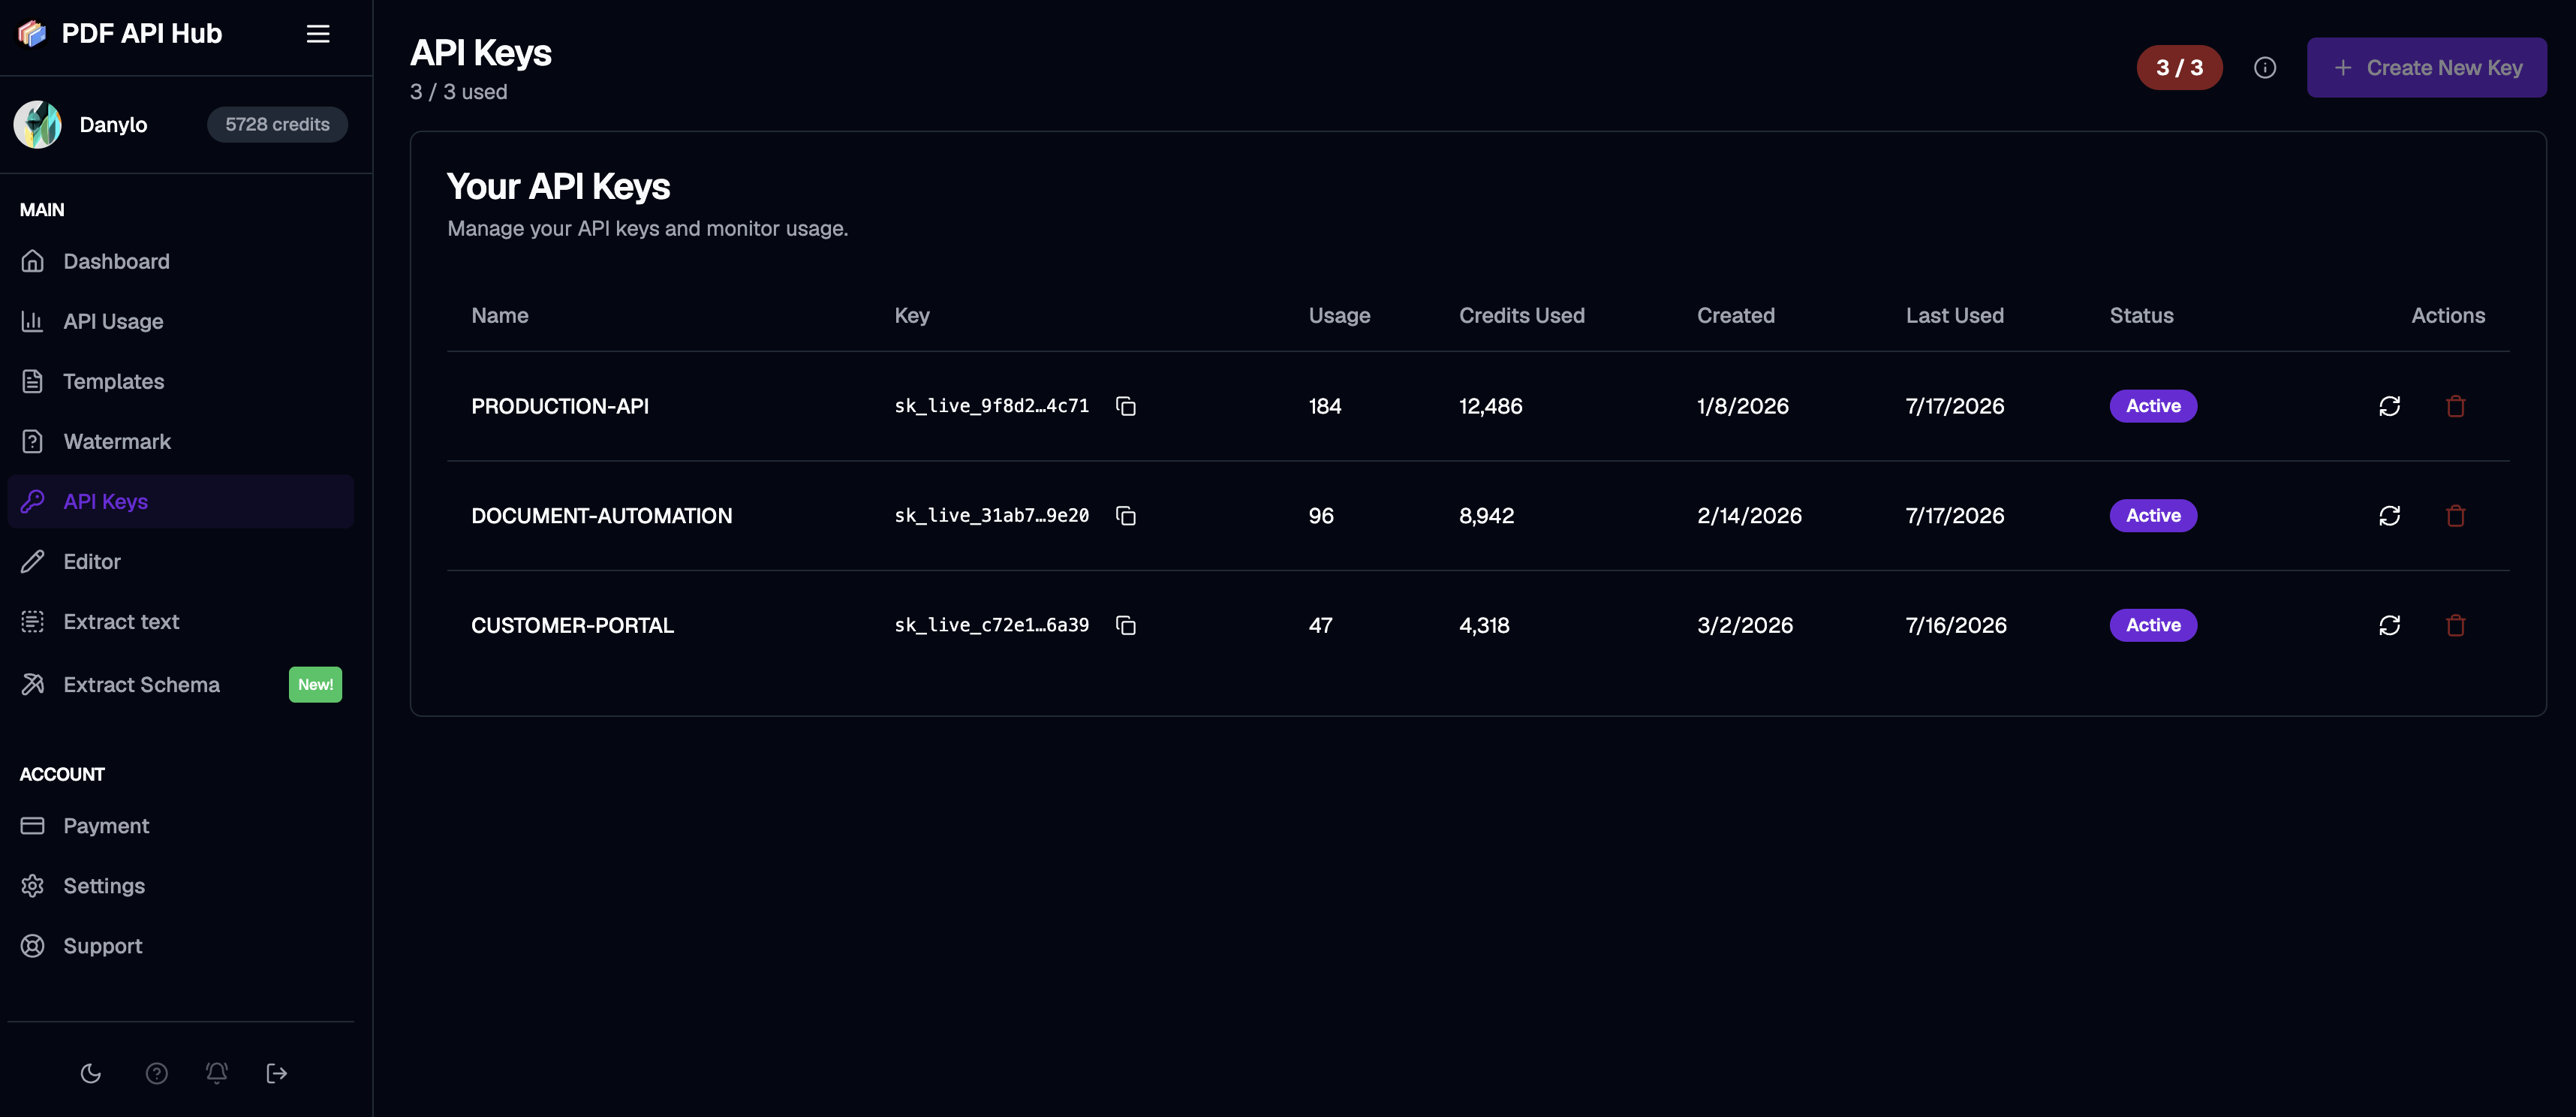
Task: Click the 3/2/2026 created date
Action: [x=1745, y=625]
